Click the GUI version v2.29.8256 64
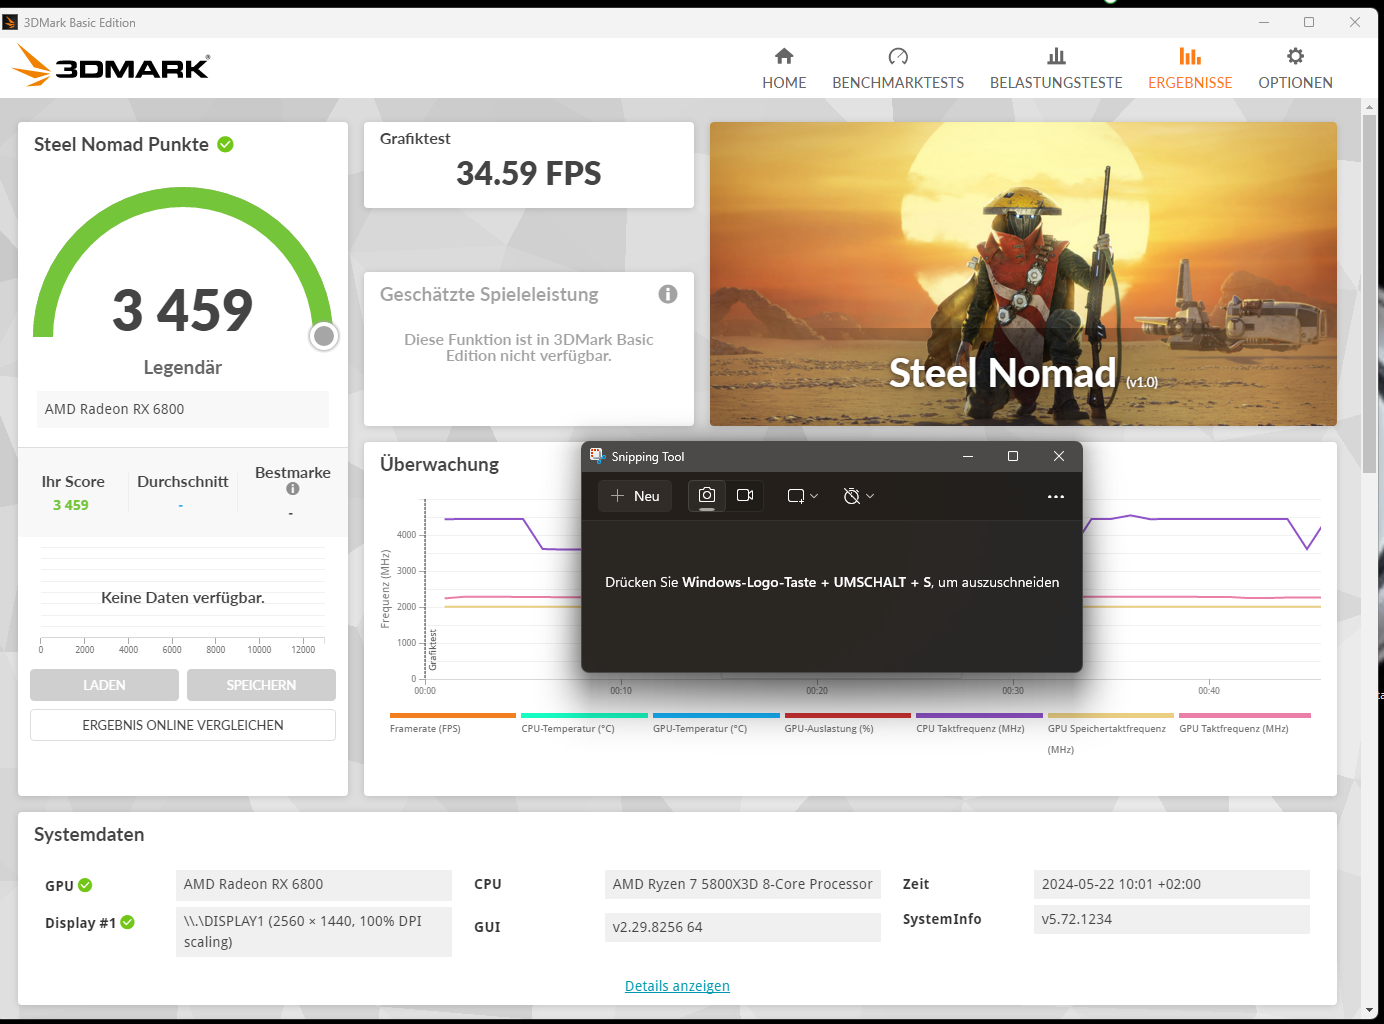Image resolution: width=1384 pixels, height=1024 pixels. (743, 927)
